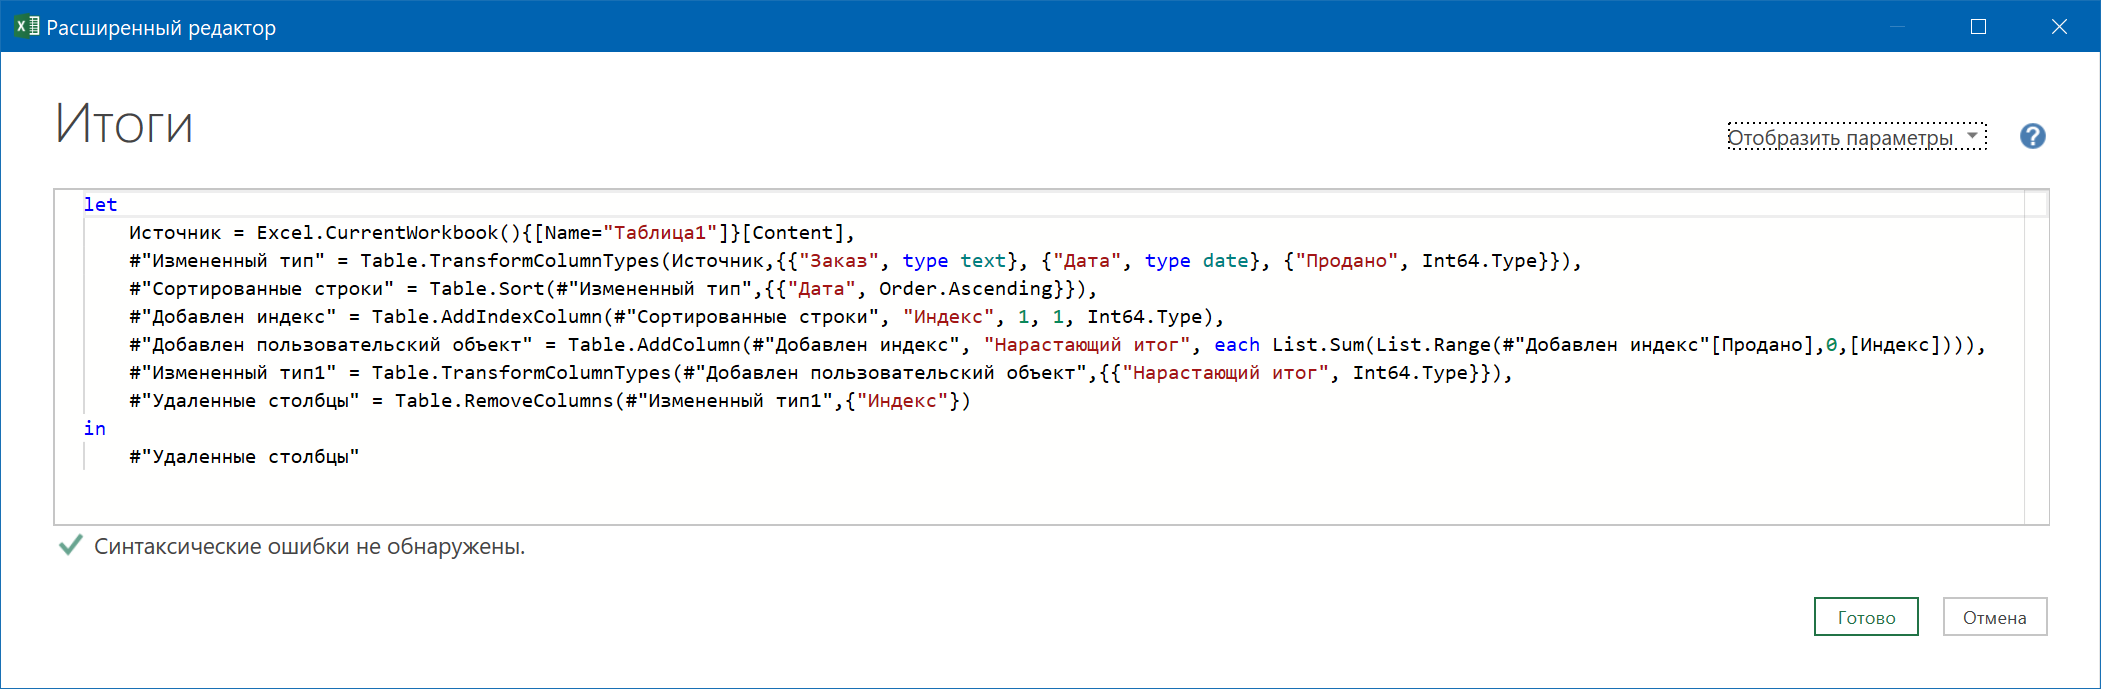
Task: Open the help question mark icon
Action: [2032, 136]
